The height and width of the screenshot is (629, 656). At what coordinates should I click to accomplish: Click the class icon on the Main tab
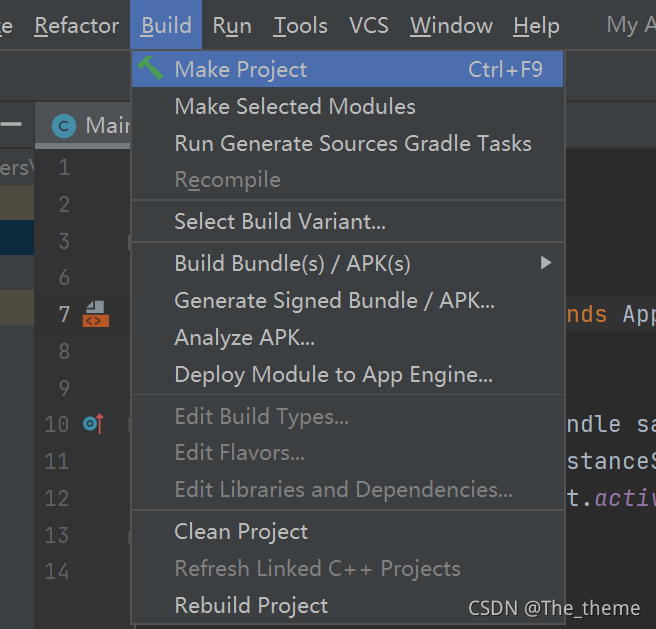pos(64,126)
